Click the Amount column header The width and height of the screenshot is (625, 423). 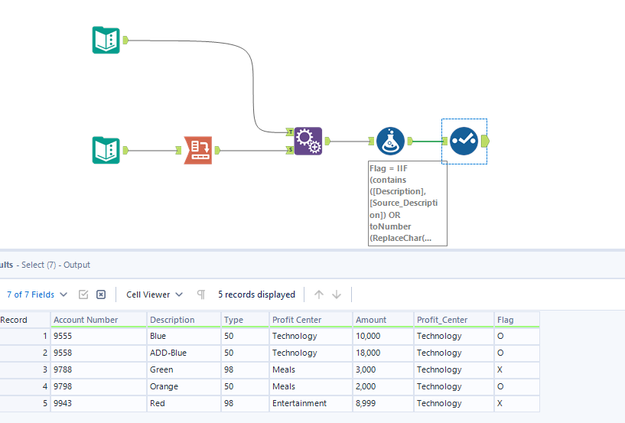[x=383, y=320]
